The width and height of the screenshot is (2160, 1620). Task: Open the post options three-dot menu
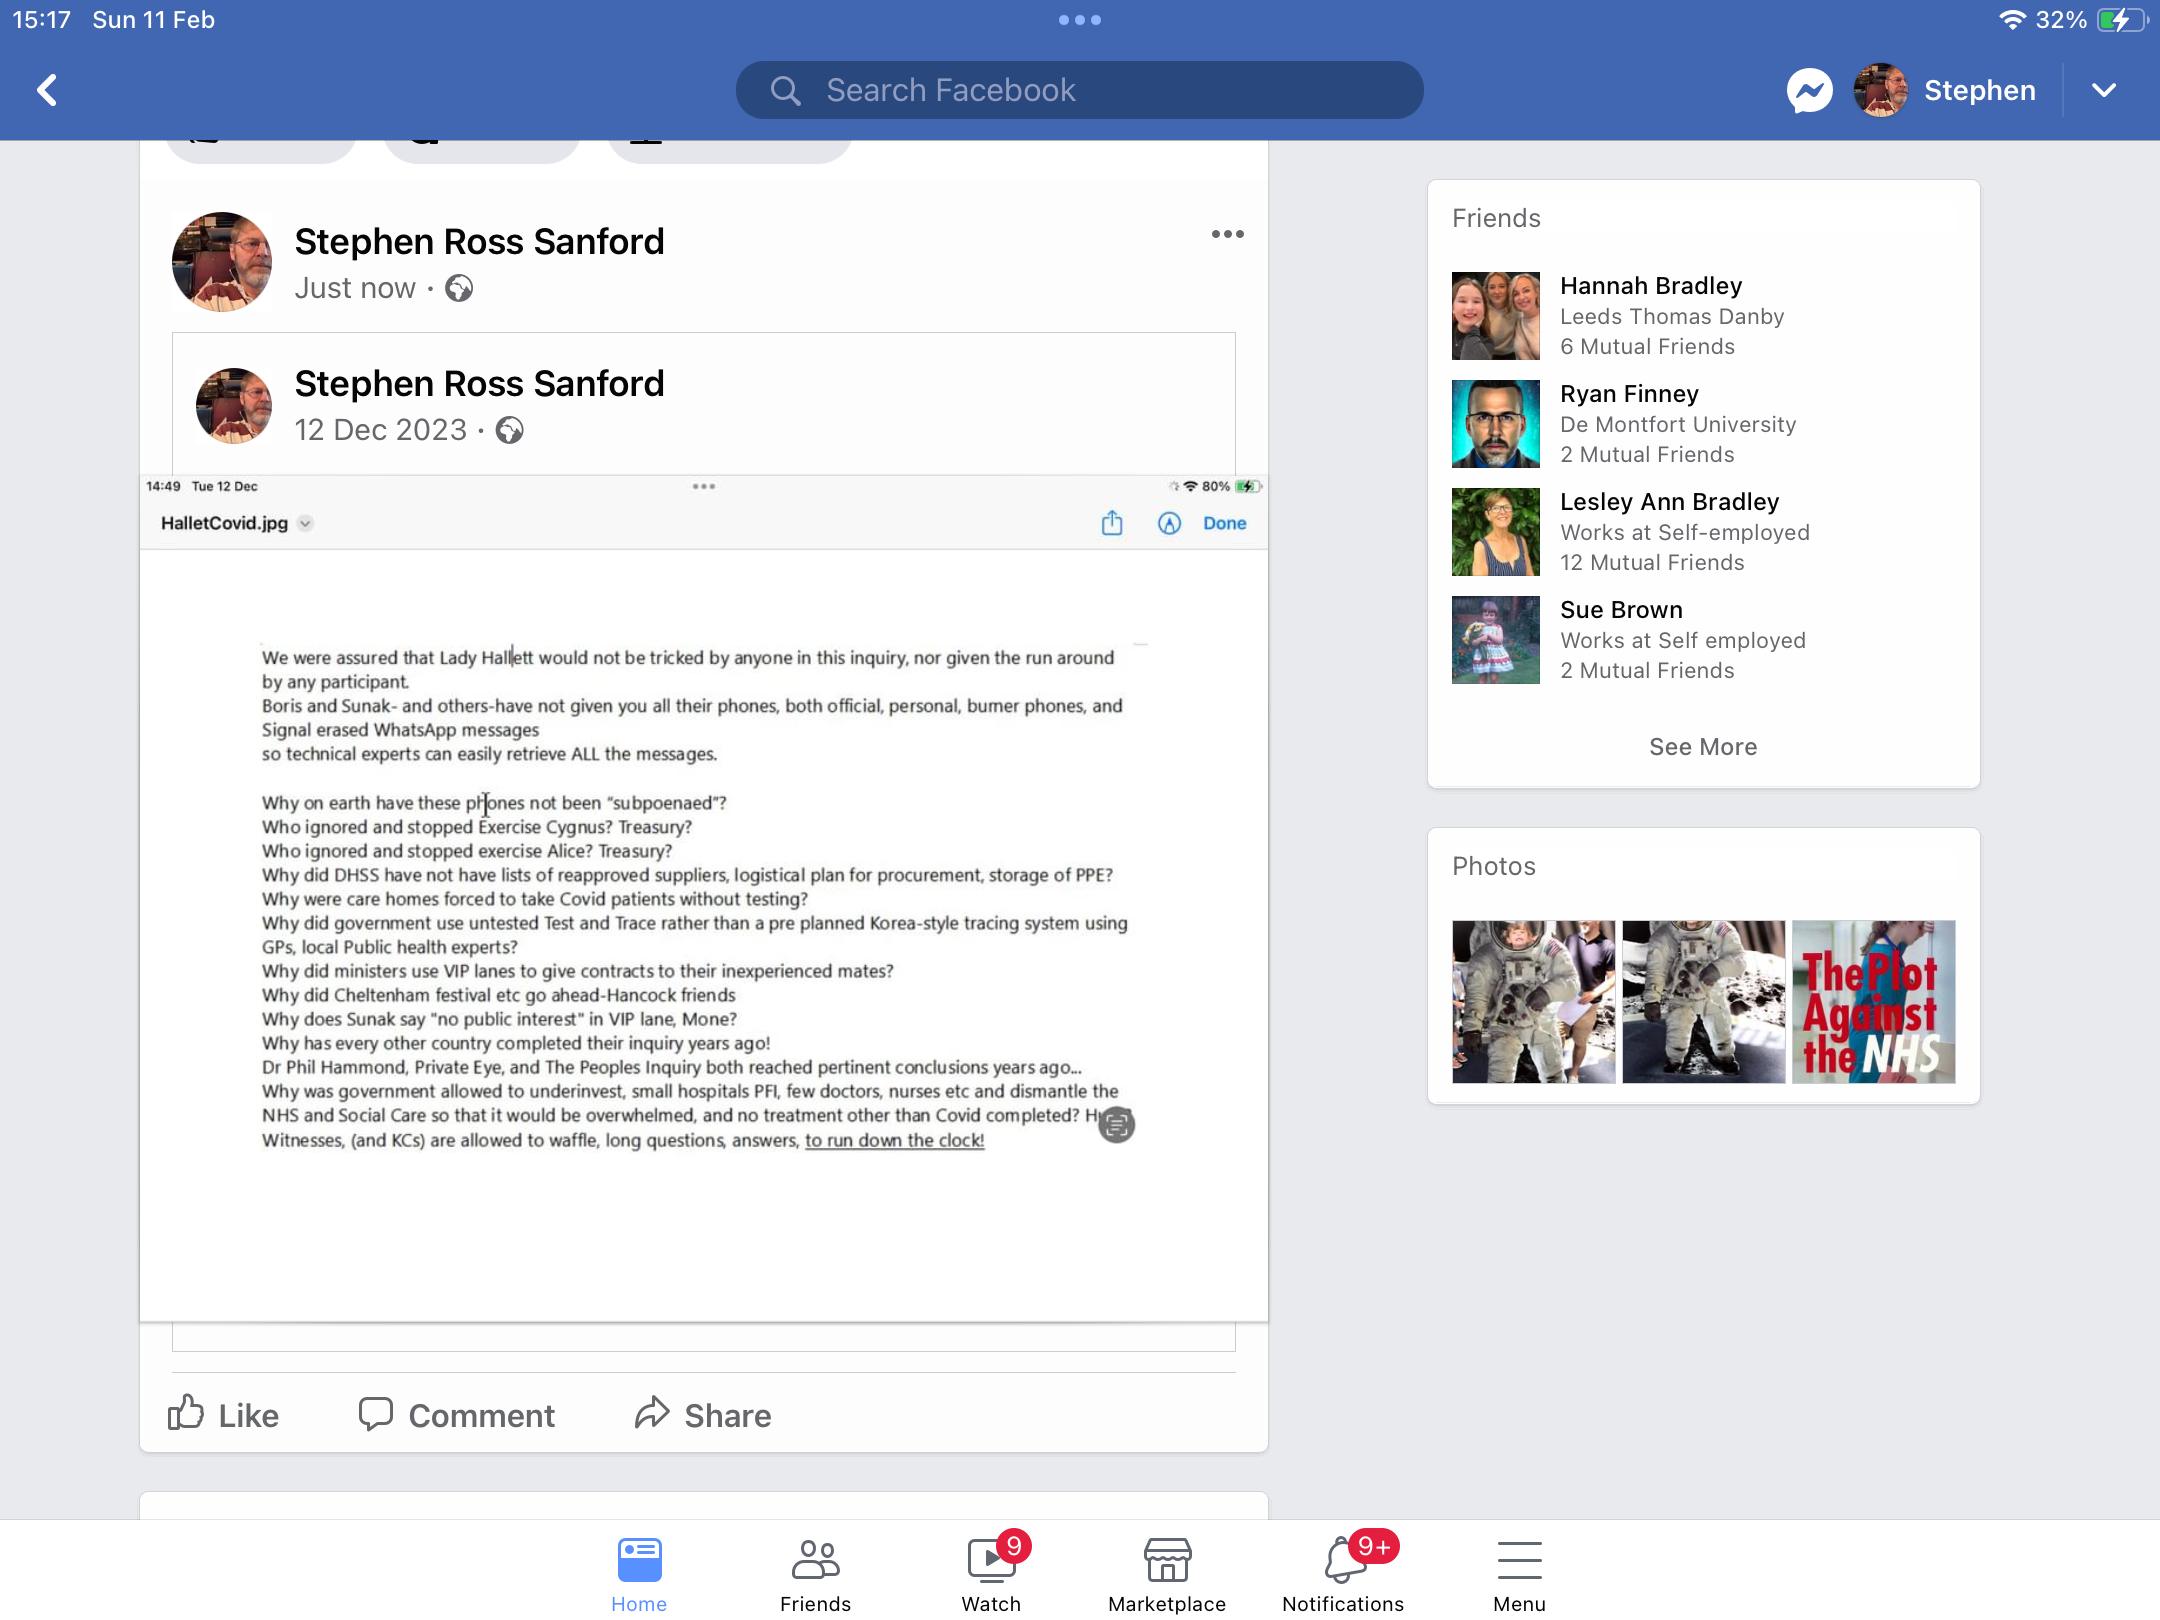(1227, 234)
